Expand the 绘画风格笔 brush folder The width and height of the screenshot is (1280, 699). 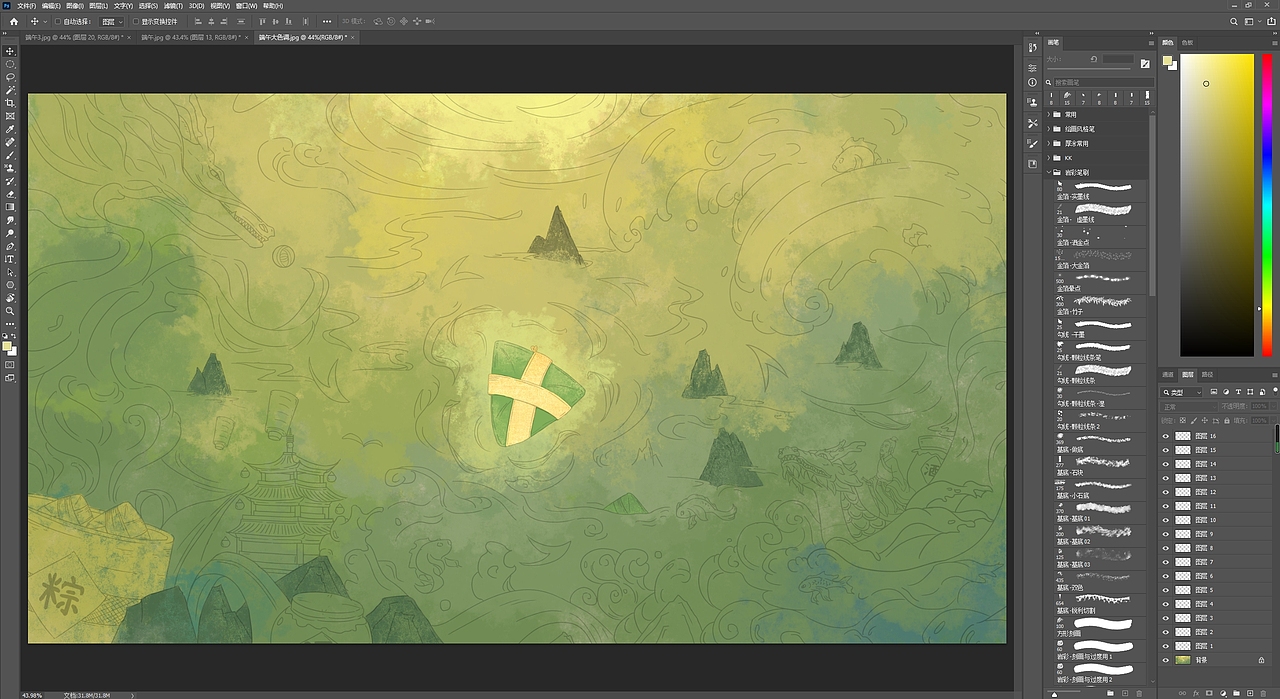point(1049,129)
